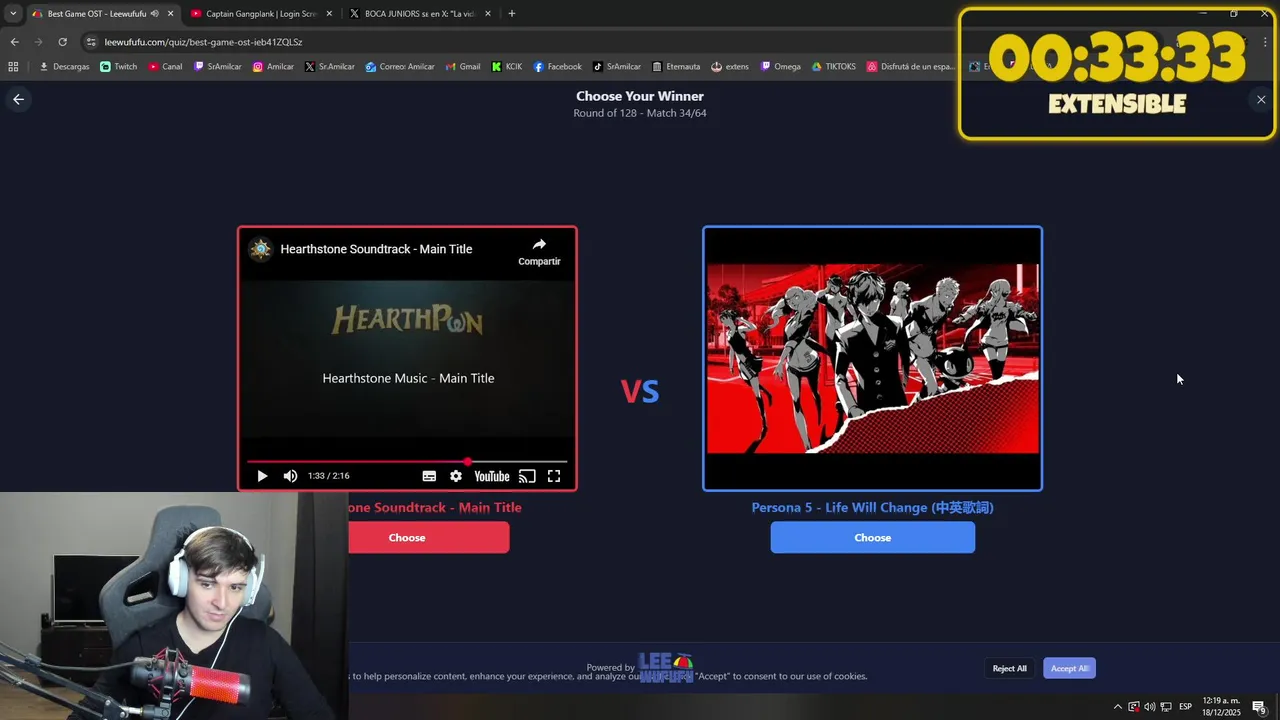Open the Gmail bookmark

tap(463, 67)
